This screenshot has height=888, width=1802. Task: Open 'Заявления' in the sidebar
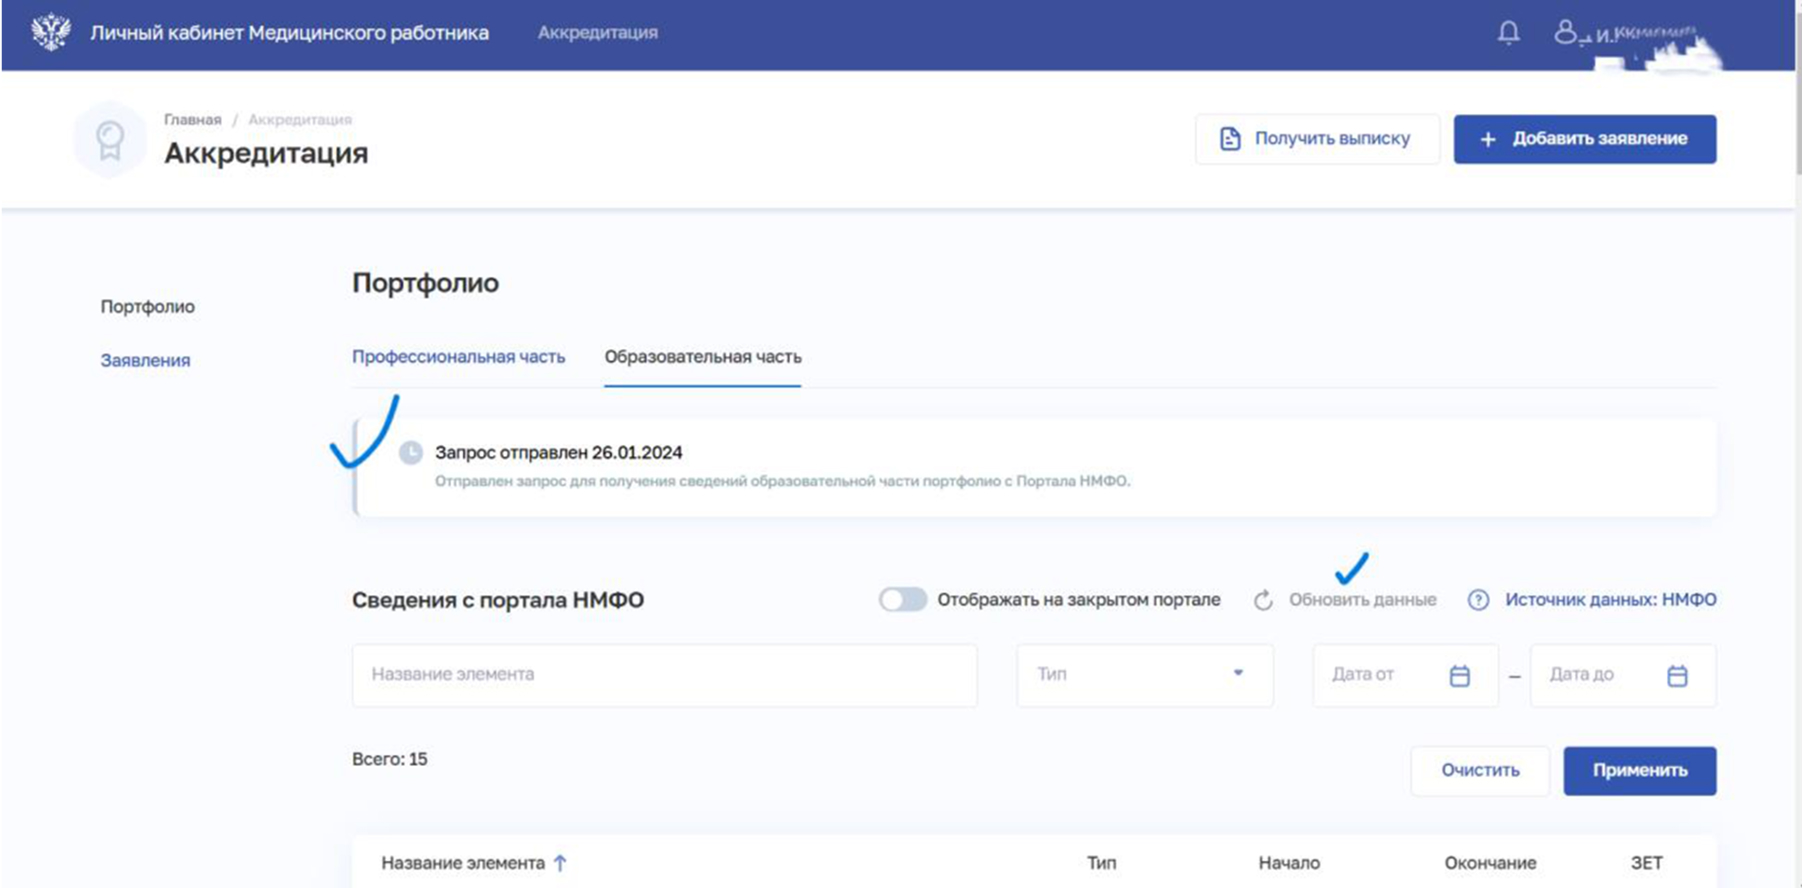[145, 361]
